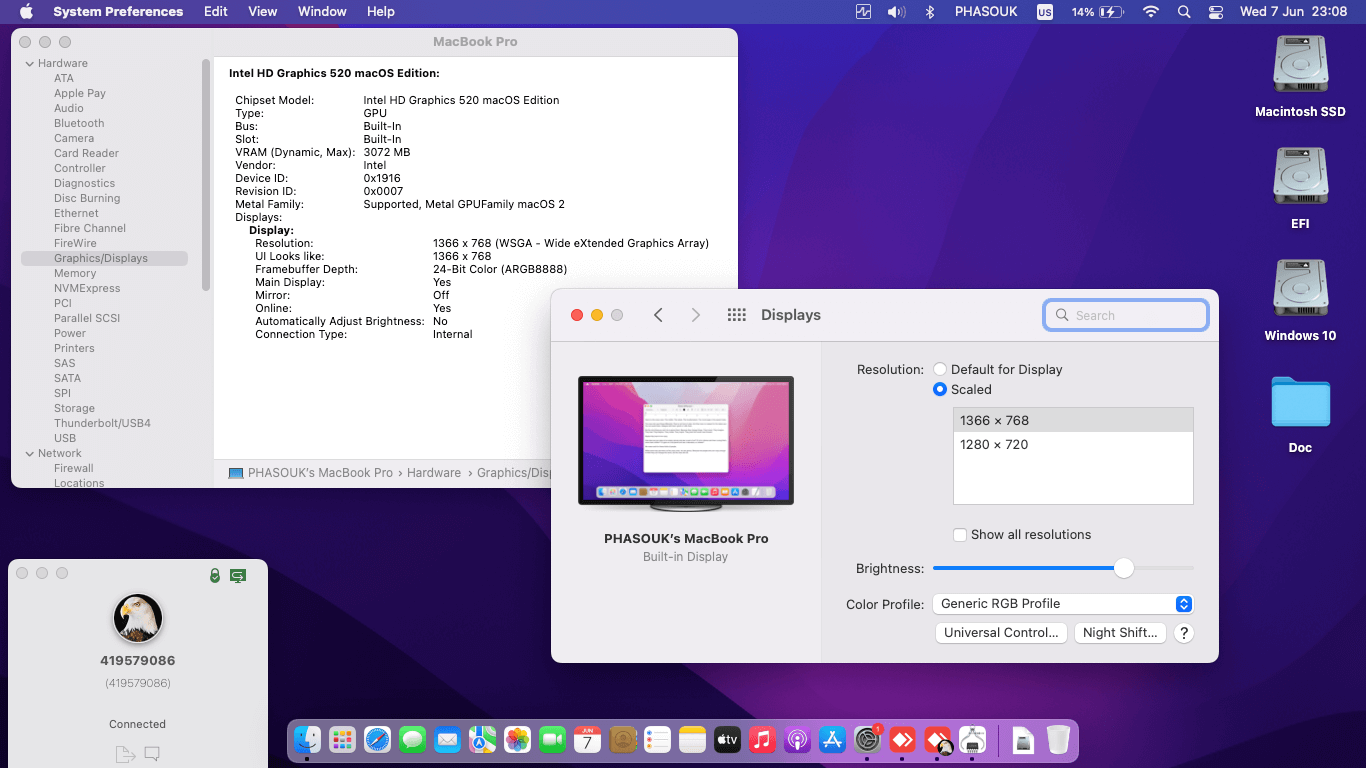Image resolution: width=1366 pixels, height=768 pixels.
Task: Open the Calendar app showing June 7
Action: tap(587, 740)
